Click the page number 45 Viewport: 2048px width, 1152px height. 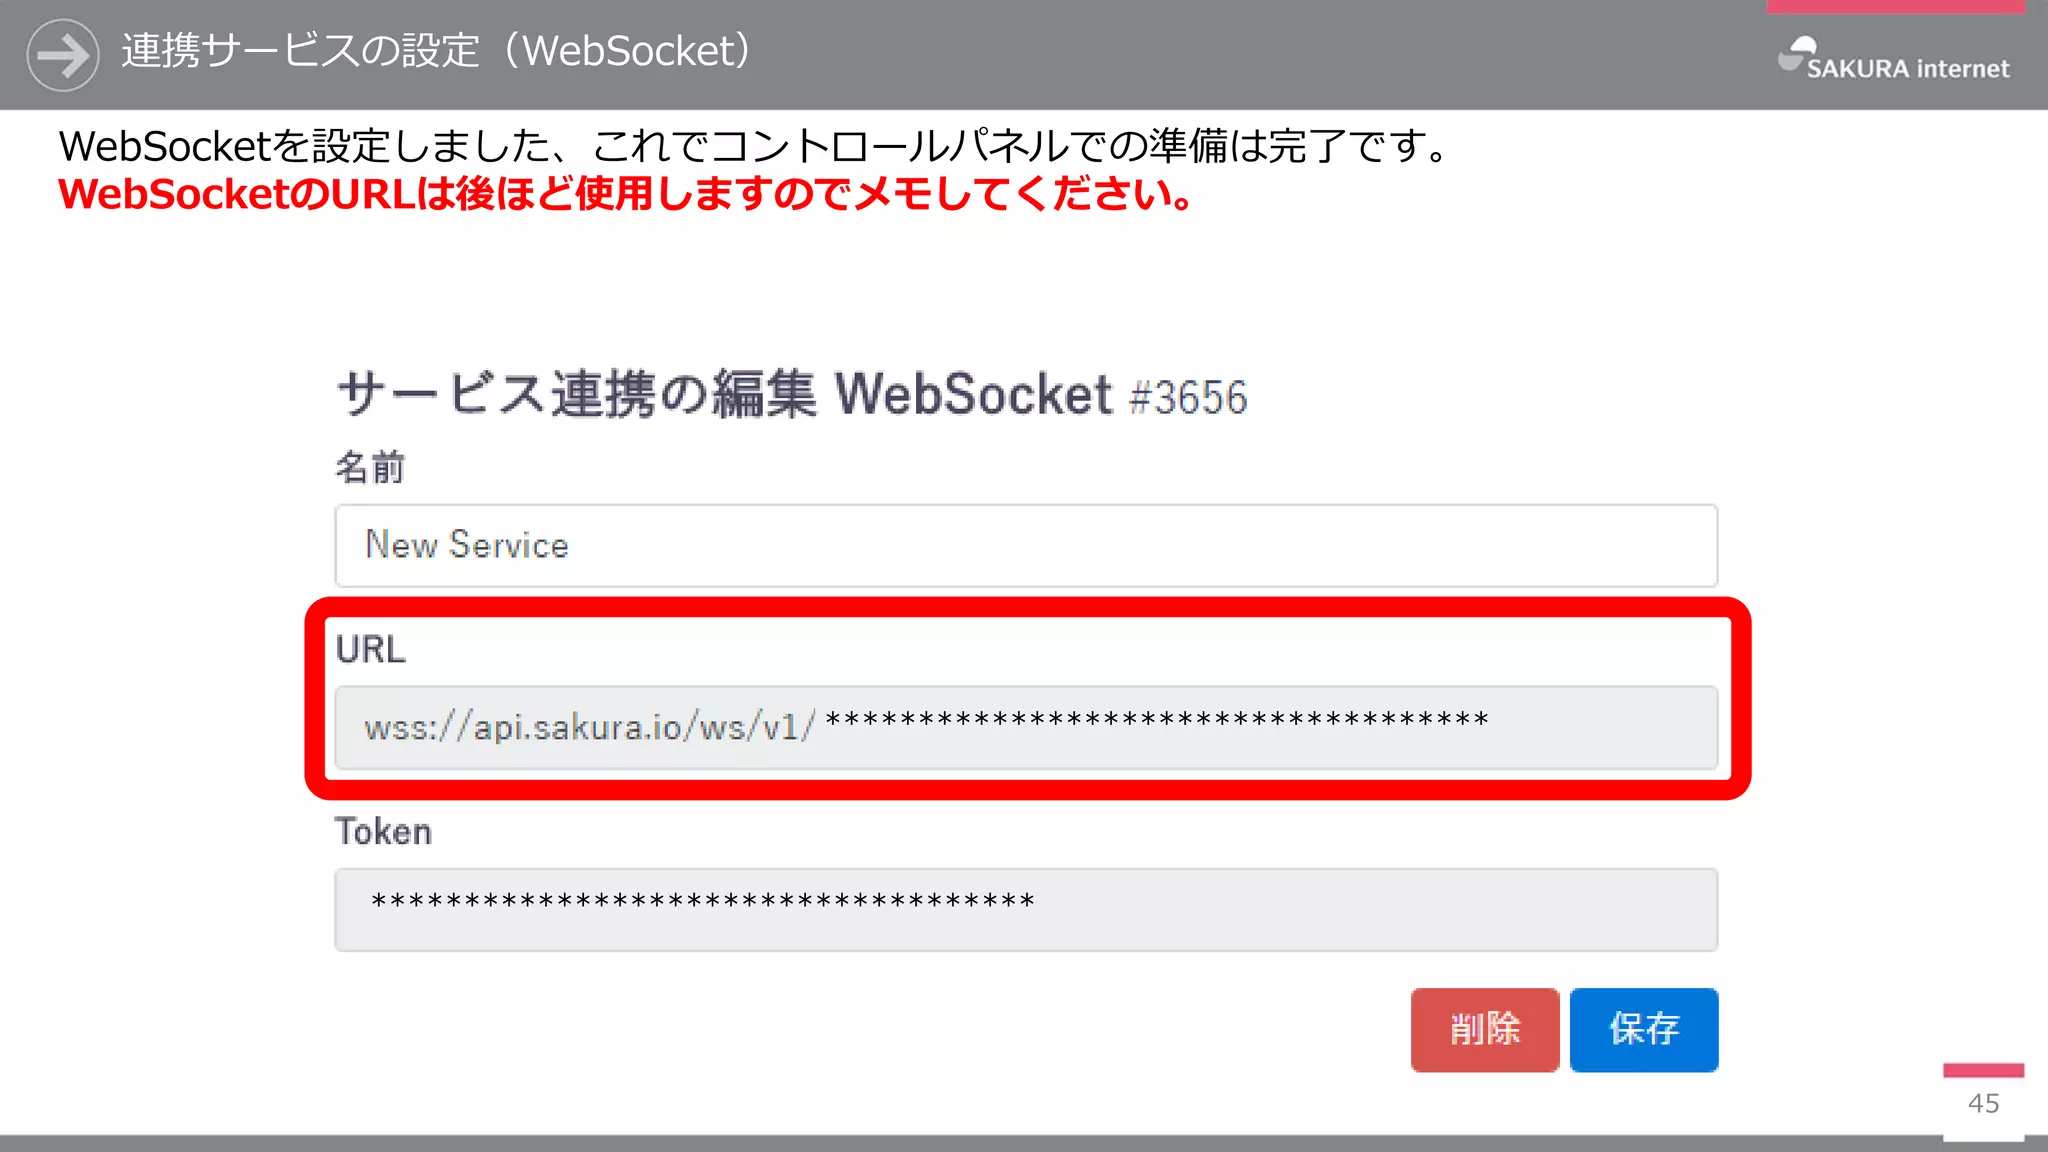(1983, 1103)
